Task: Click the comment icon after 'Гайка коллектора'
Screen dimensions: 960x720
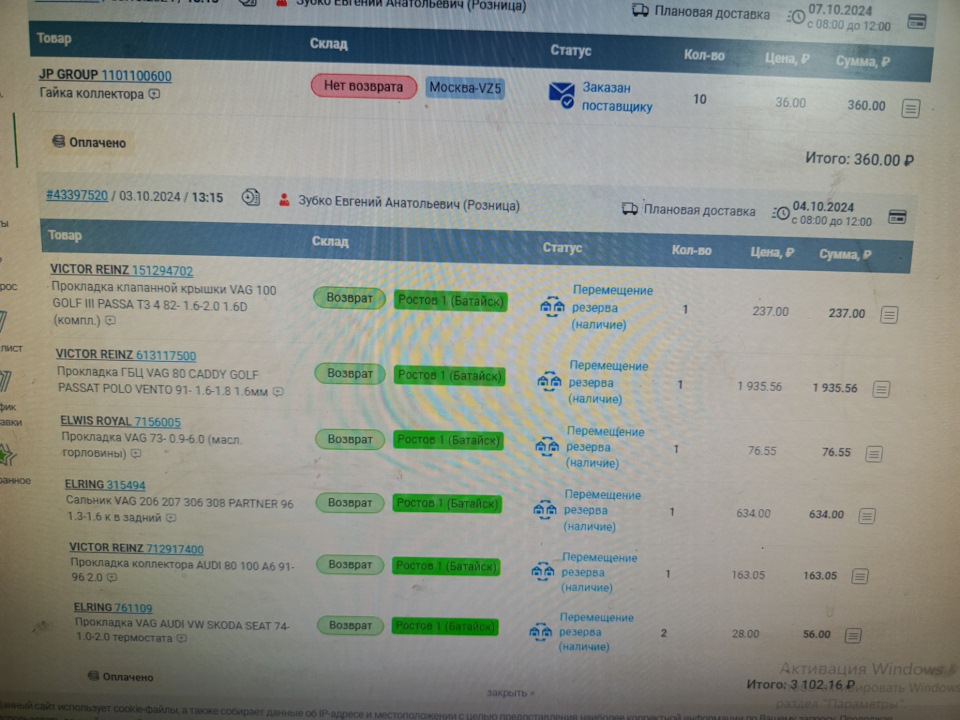Action: click(154, 94)
